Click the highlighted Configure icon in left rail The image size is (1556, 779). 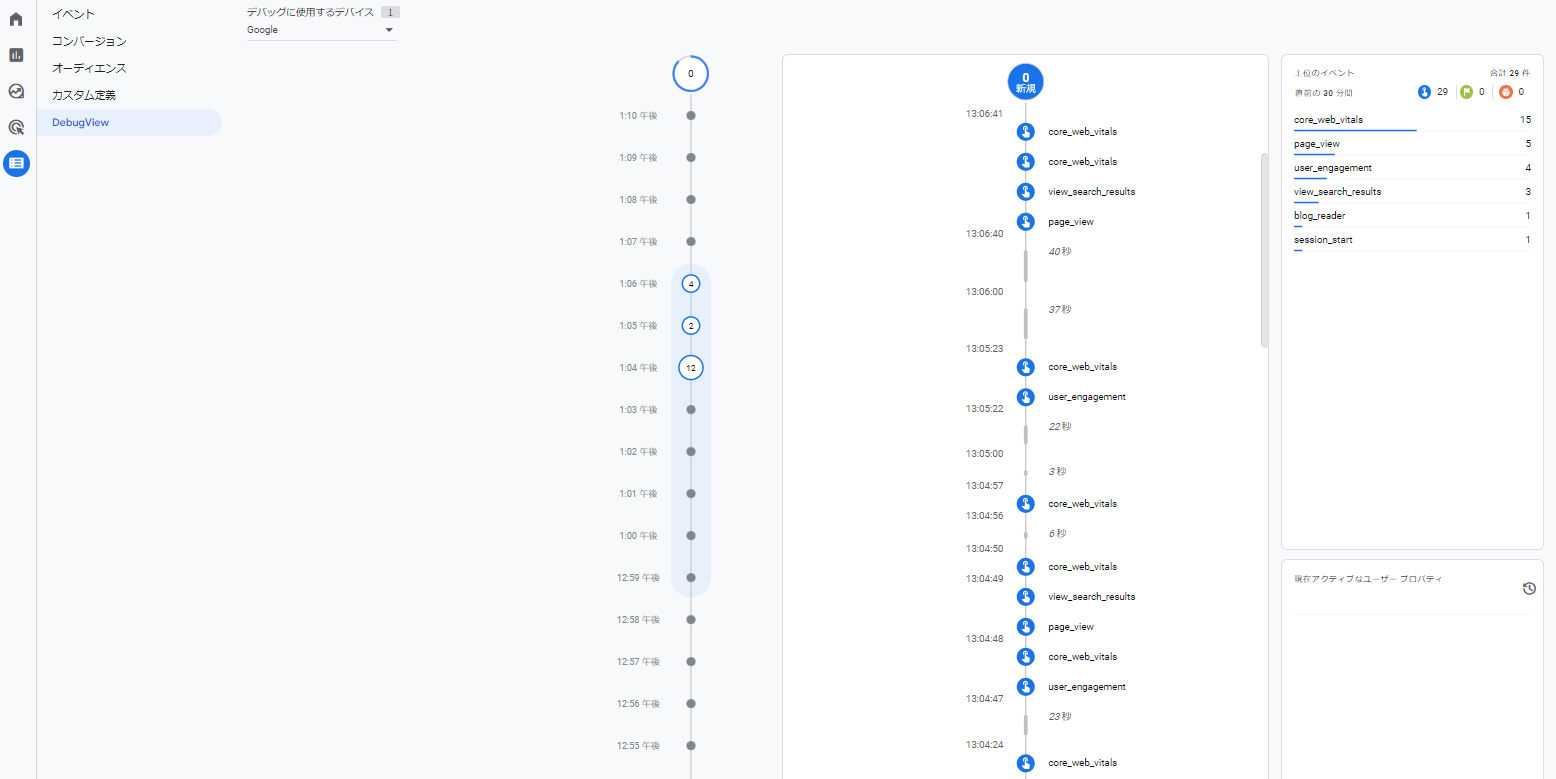click(16, 163)
